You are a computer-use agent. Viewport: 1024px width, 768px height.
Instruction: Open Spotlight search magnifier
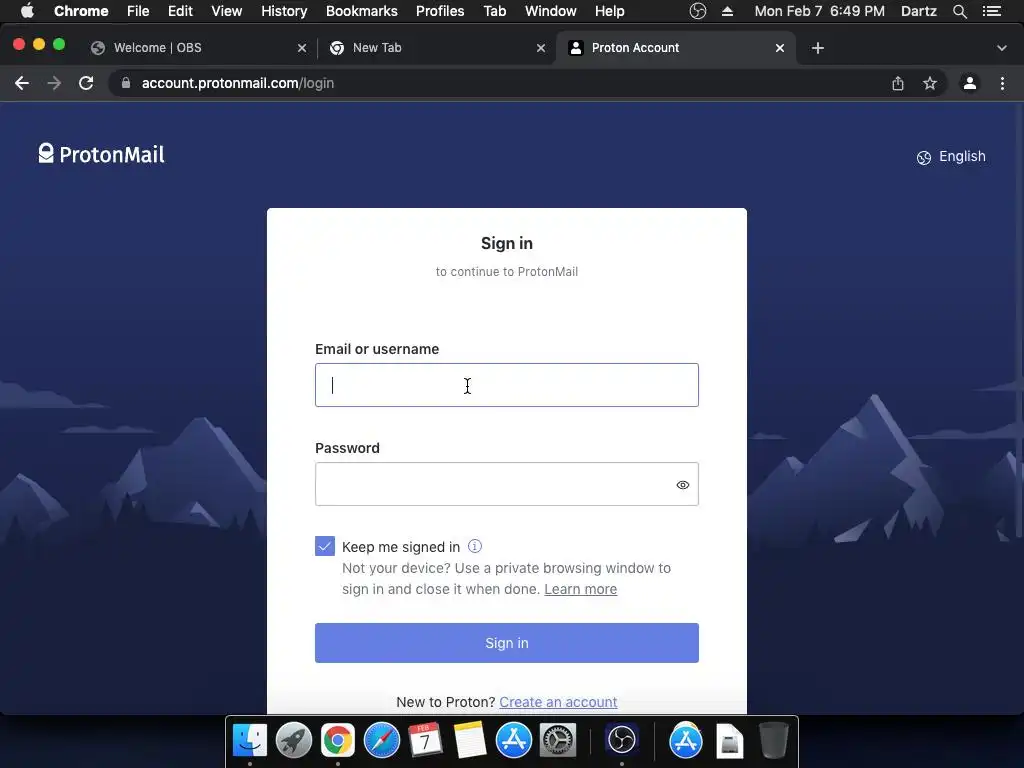click(959, 11)
